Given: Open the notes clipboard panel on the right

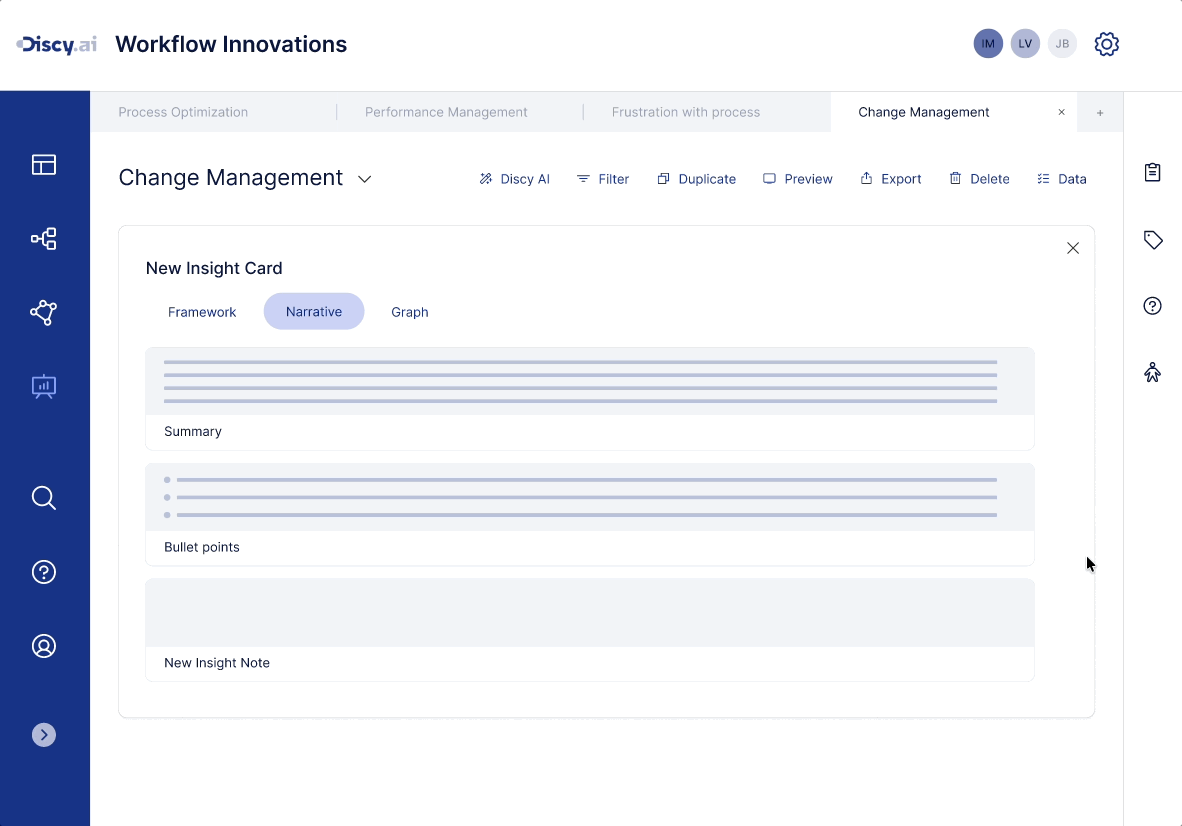Looking at the screenshot, I should click(x=1152, y=172).
